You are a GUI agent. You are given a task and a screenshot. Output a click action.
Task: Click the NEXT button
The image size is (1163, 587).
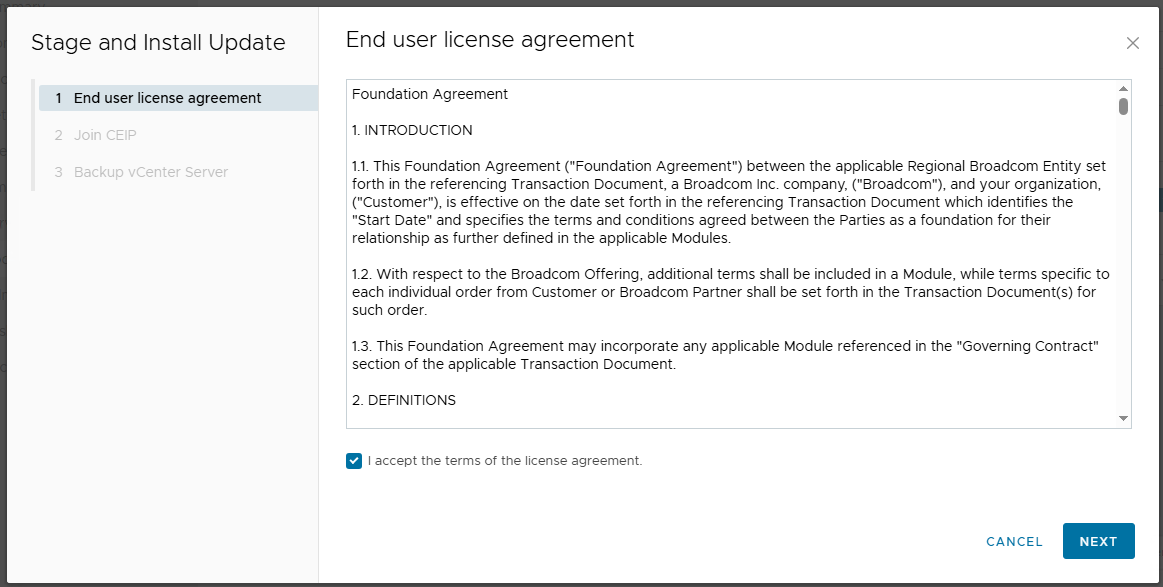(1098, 541)
